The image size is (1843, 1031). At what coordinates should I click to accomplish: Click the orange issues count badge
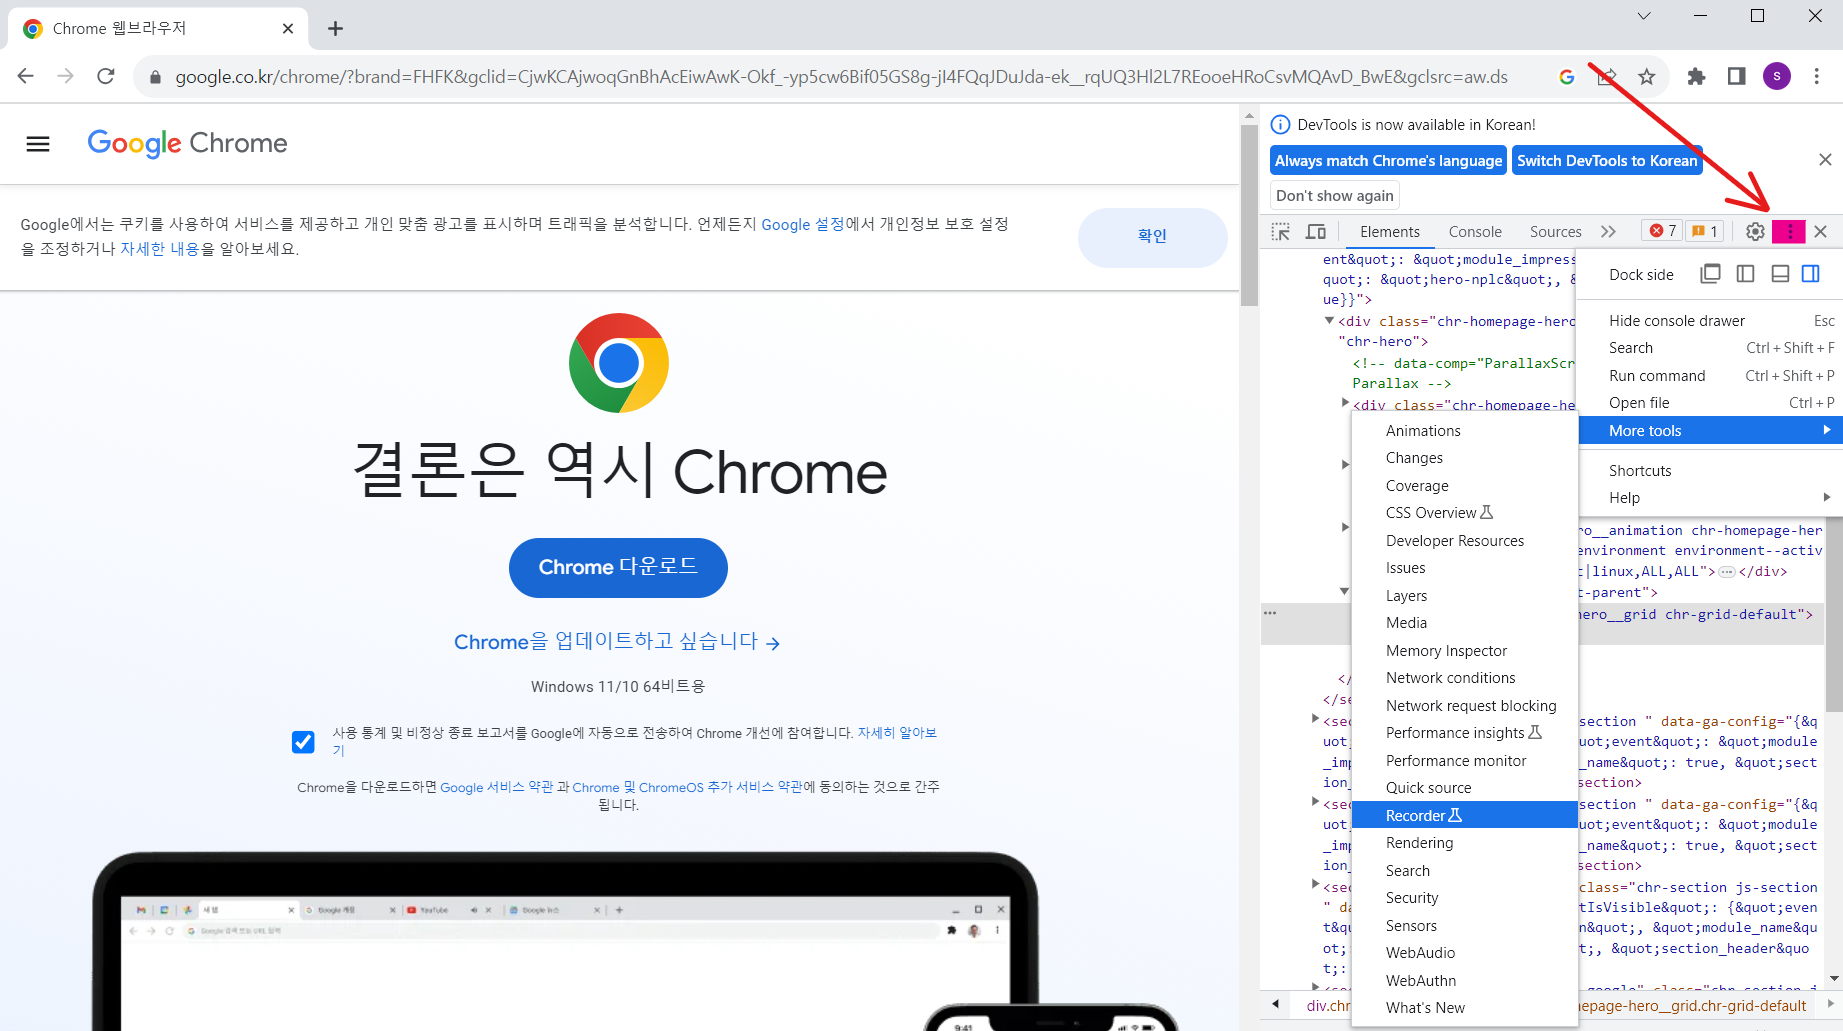pos(1705,231)
